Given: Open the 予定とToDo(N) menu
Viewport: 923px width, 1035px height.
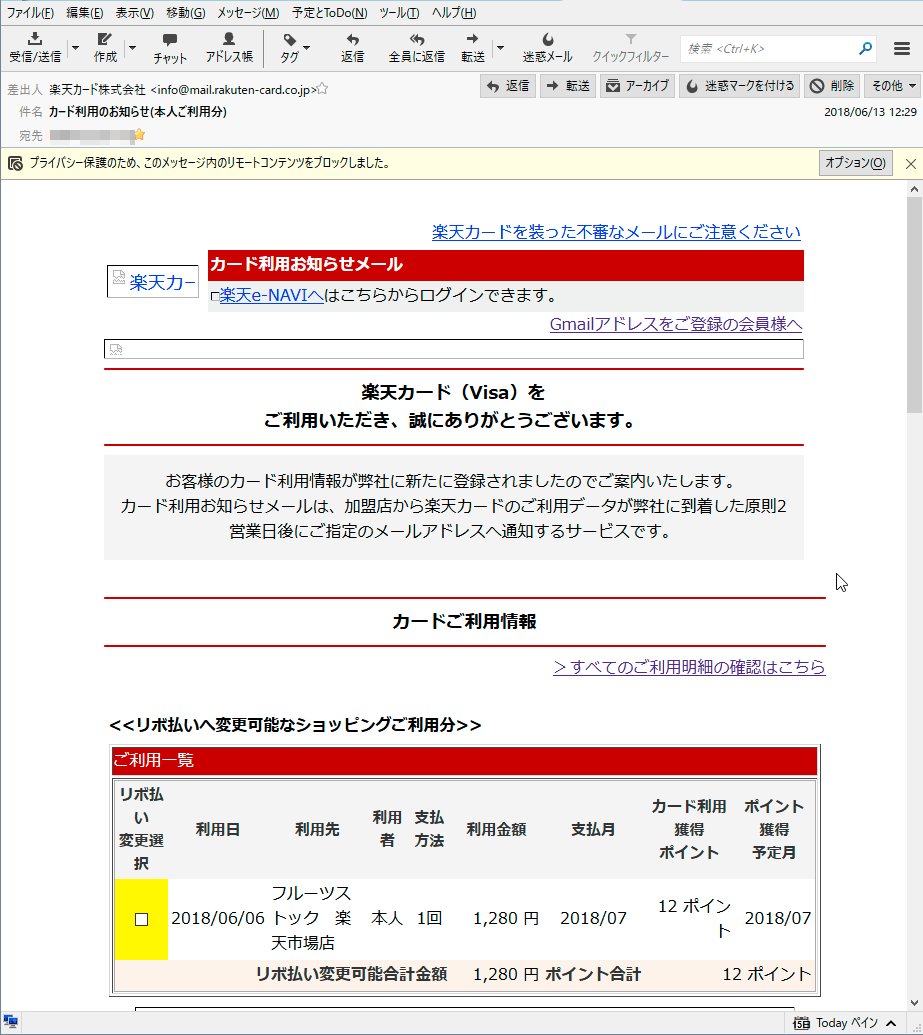Looking at the screenshot, I should point(329,13).
